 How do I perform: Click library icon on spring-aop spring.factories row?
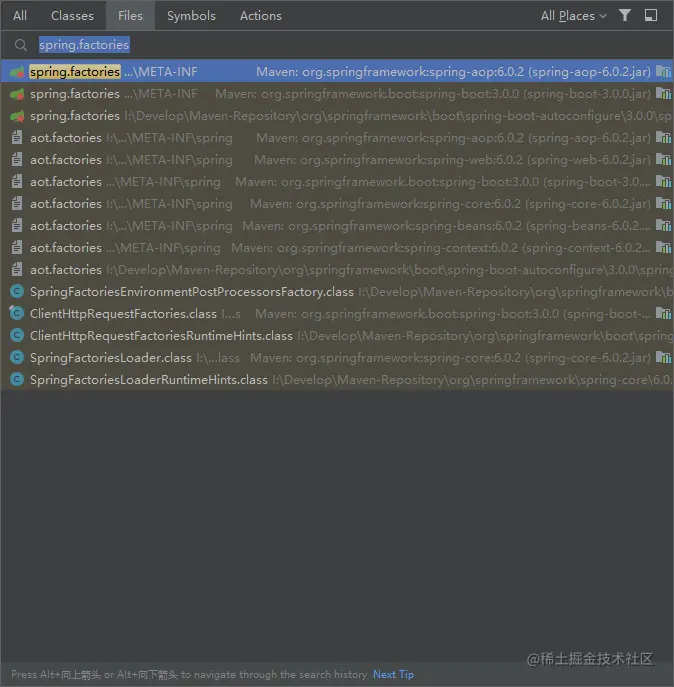pos(663,71)
